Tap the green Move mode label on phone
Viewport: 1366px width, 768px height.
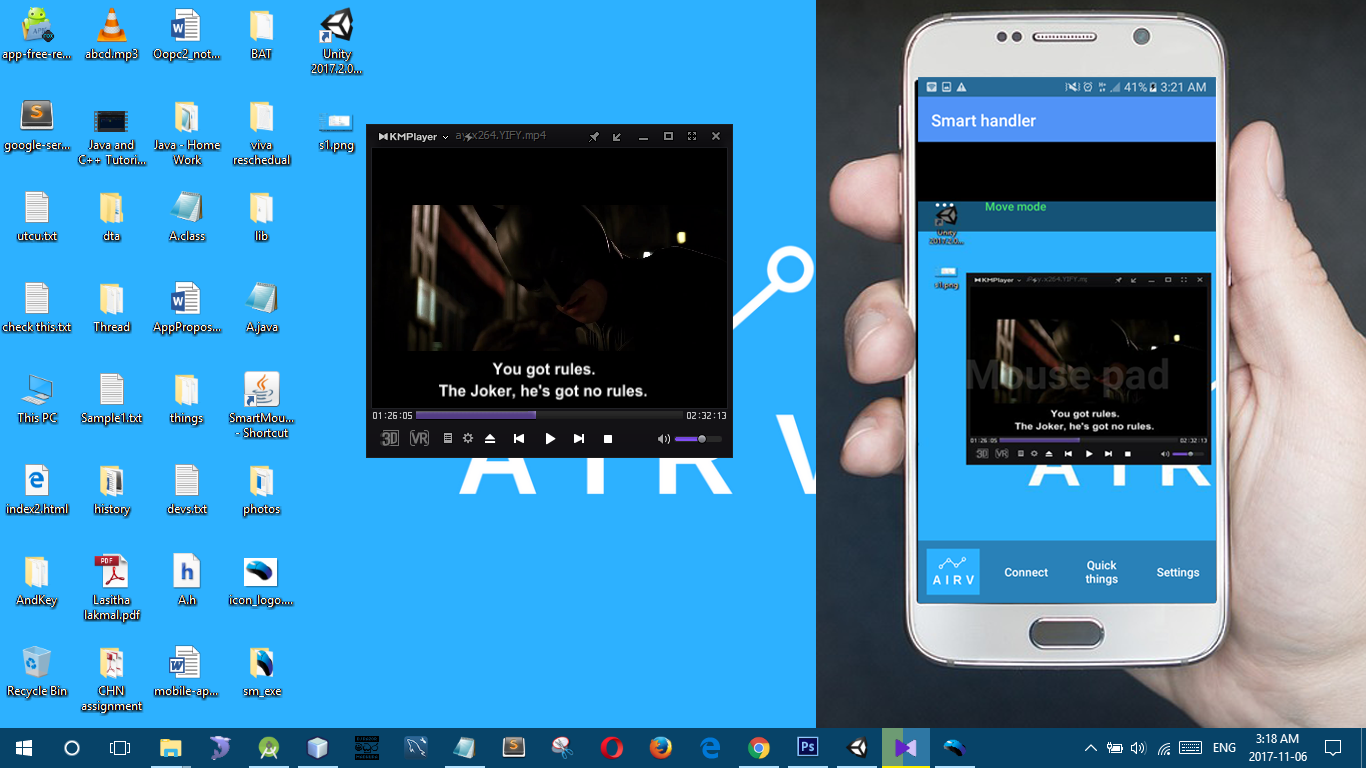coord(1015,207)
